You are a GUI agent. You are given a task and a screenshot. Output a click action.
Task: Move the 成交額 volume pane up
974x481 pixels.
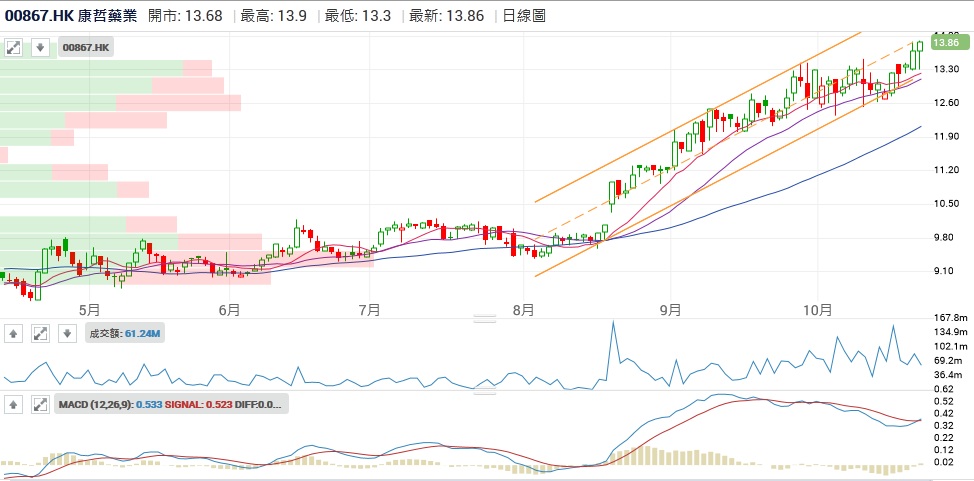[x=14, y=333]
